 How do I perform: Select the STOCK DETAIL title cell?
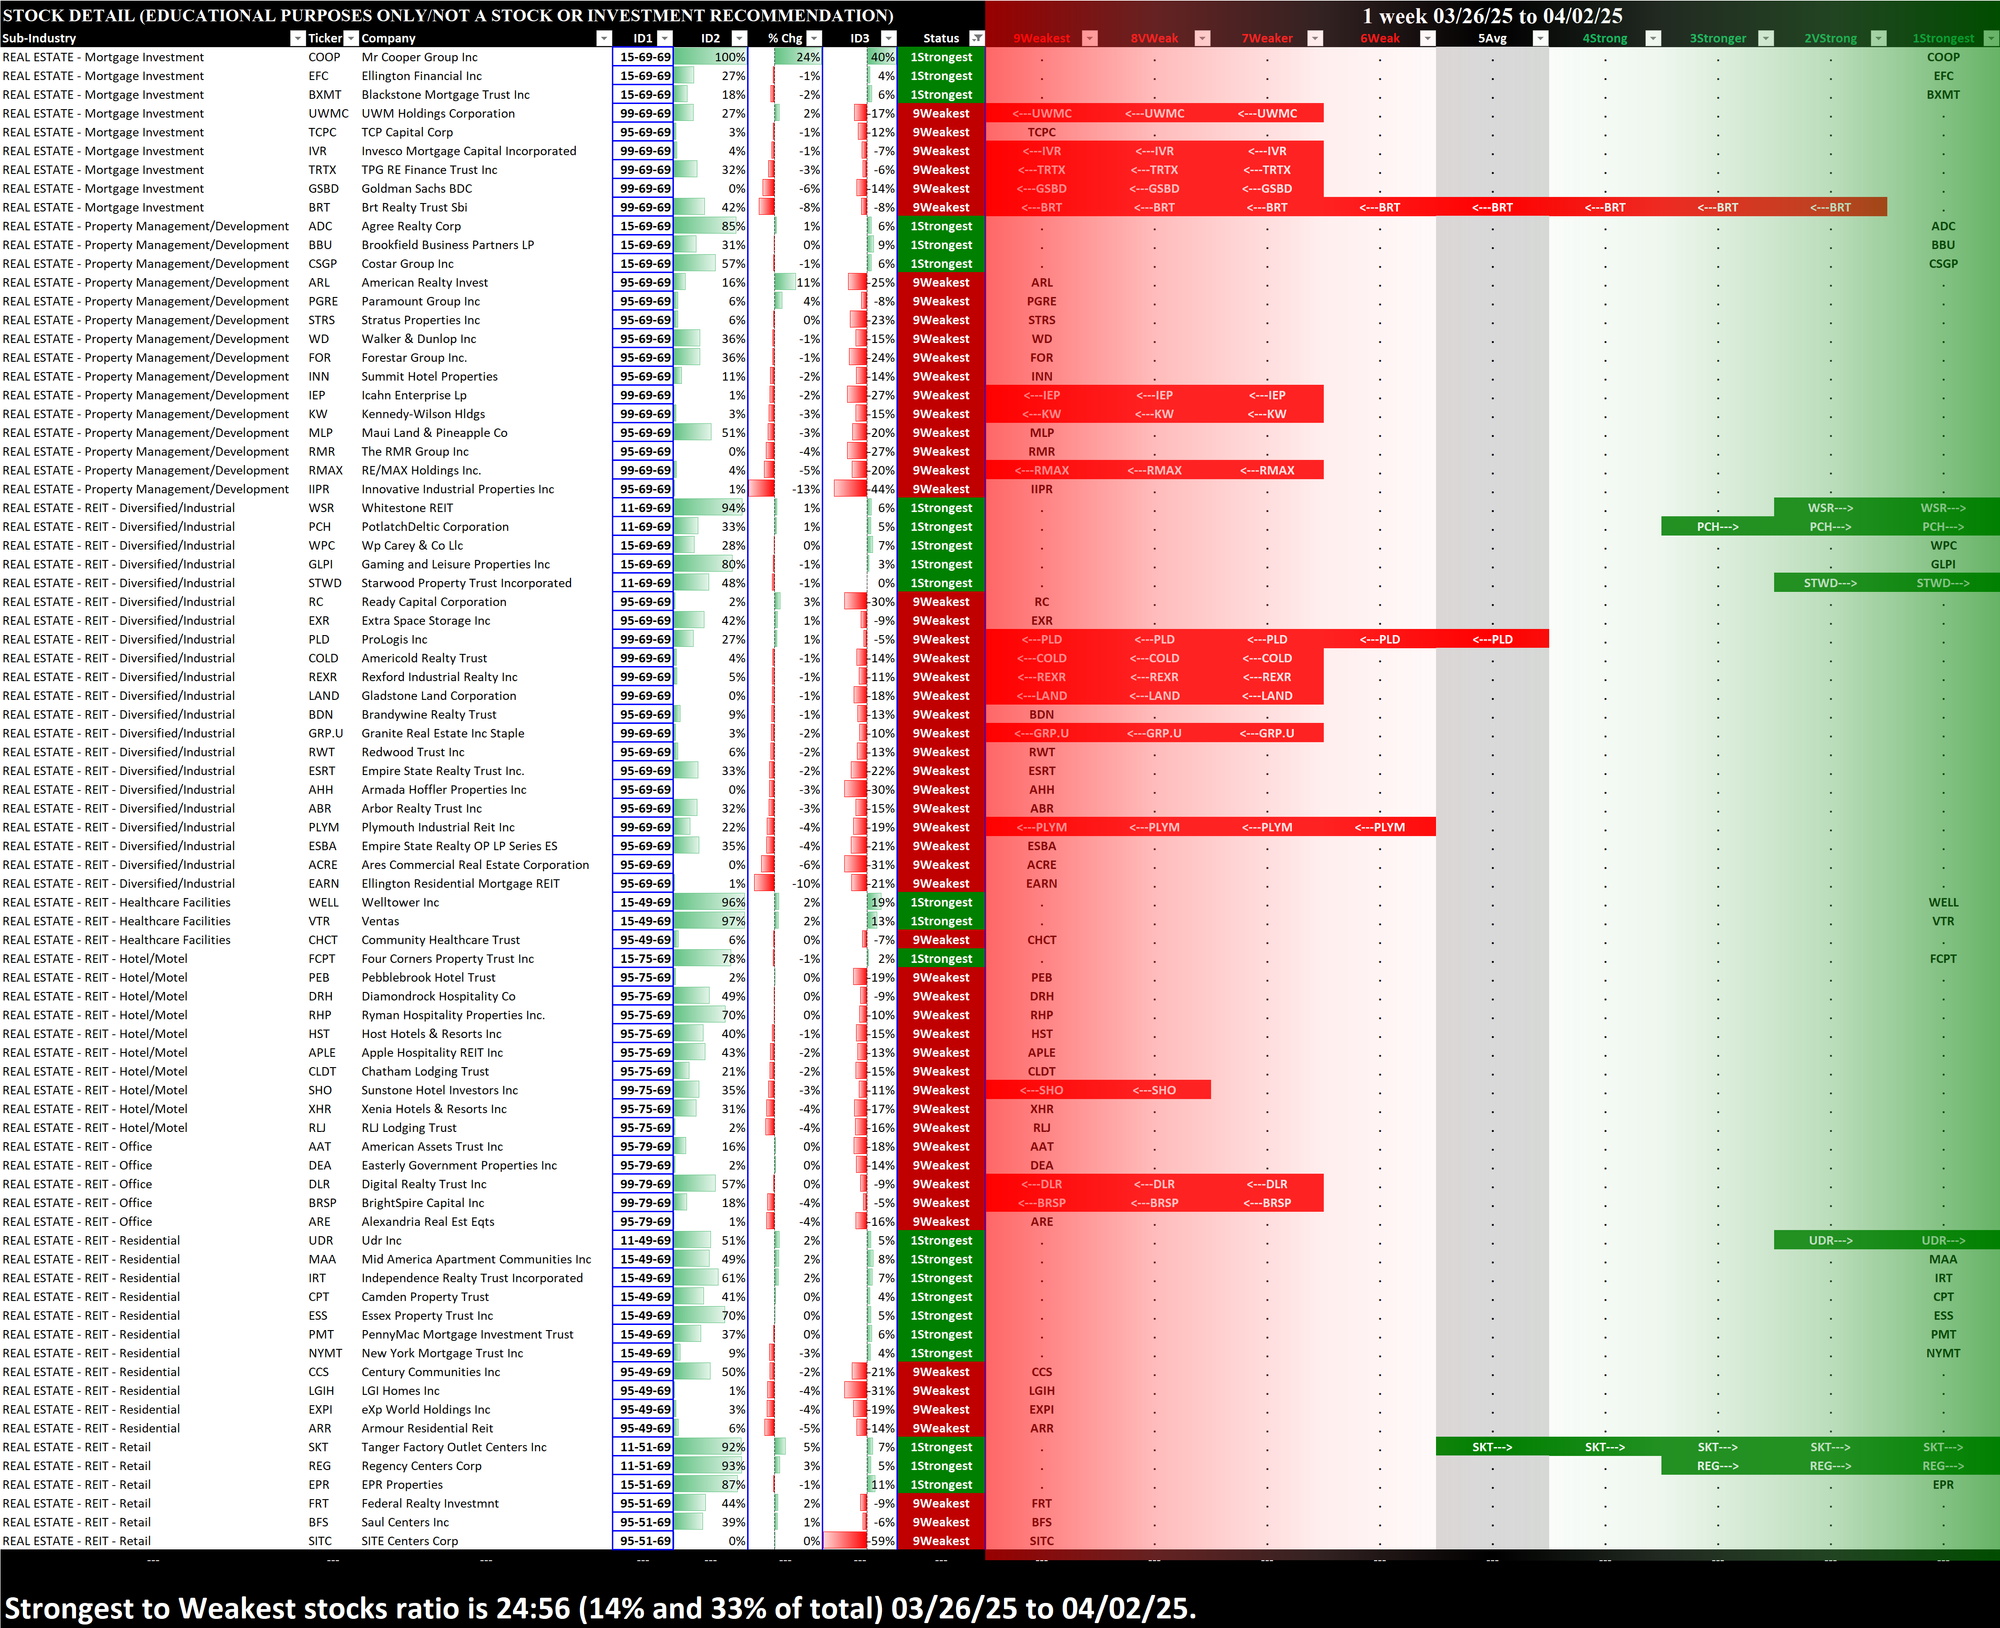coord(448,15)
